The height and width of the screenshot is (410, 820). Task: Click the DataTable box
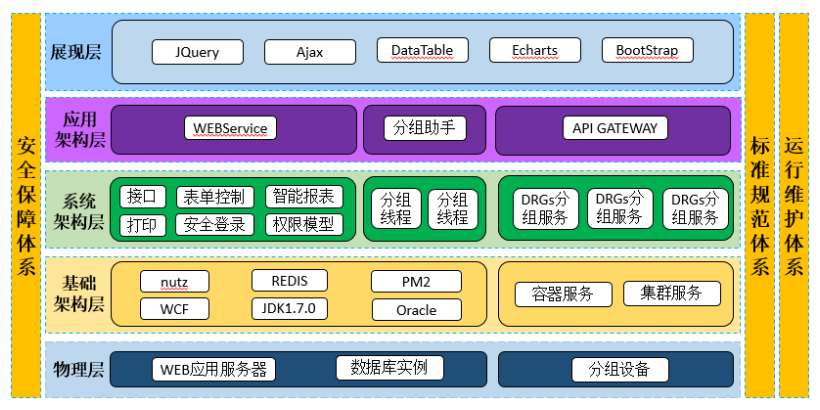coord(422,50)
